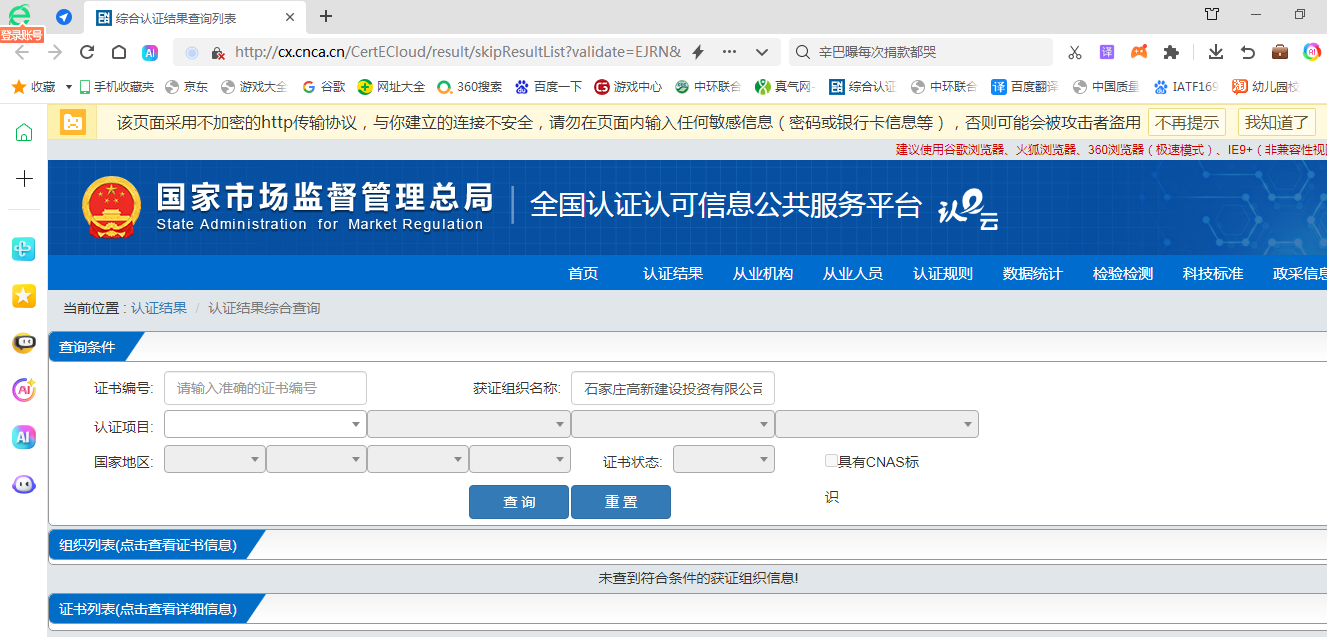Open the briefcase toolbox icon

pos(1280,52)
